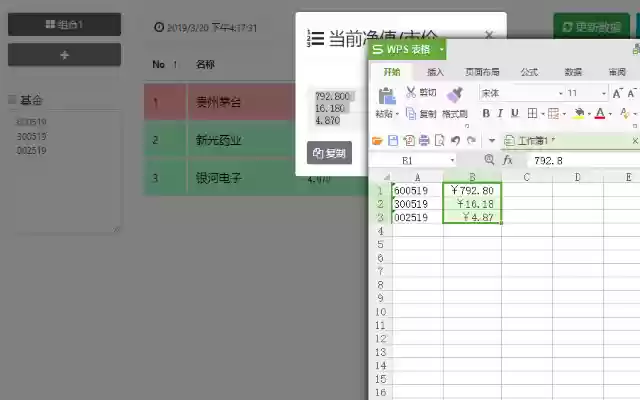Switch to the 页面布局 ribbon tab
Screen dimensions: 640x400
click(x=482, y=72)
